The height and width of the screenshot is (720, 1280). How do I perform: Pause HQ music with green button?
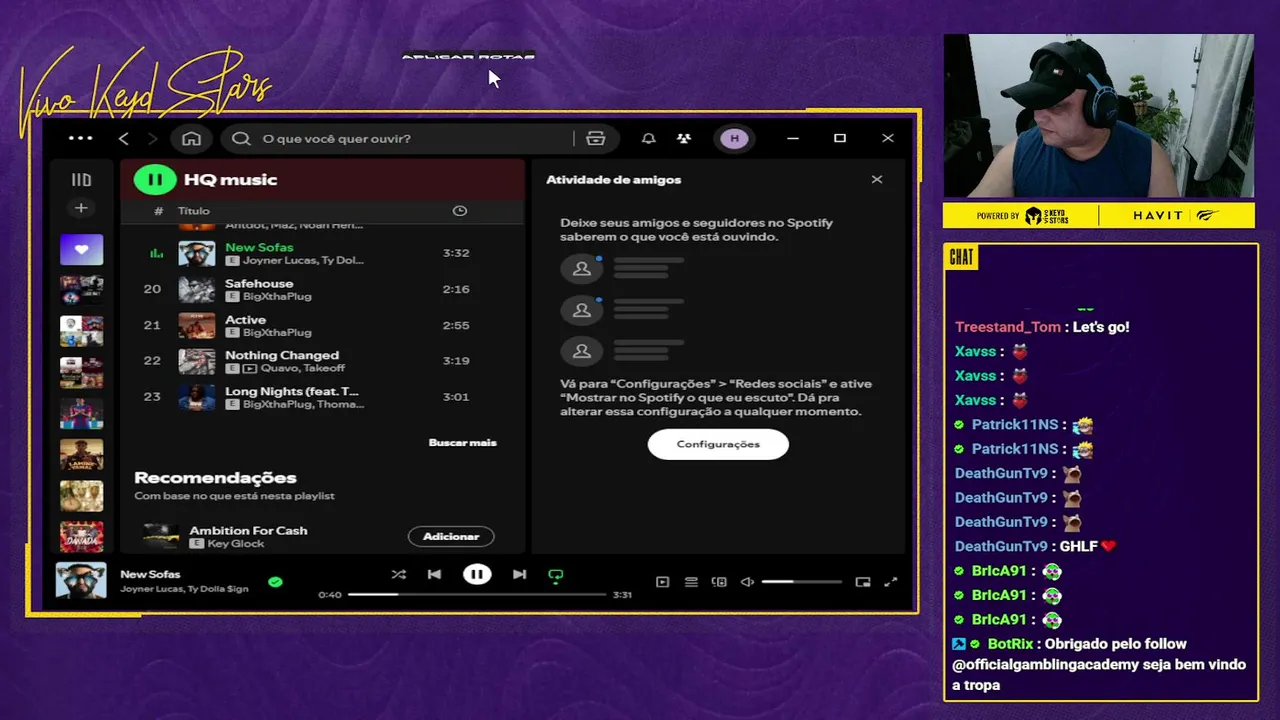point(155,180)
